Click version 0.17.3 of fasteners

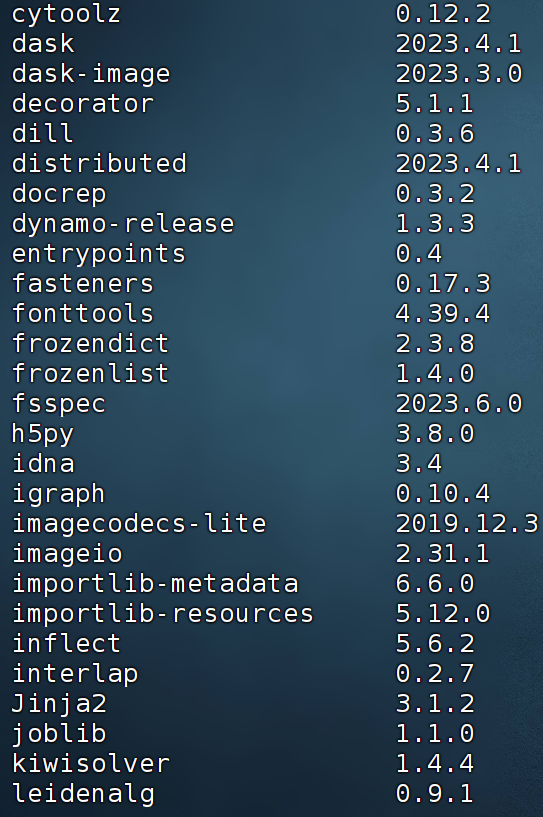click(443, 283)
